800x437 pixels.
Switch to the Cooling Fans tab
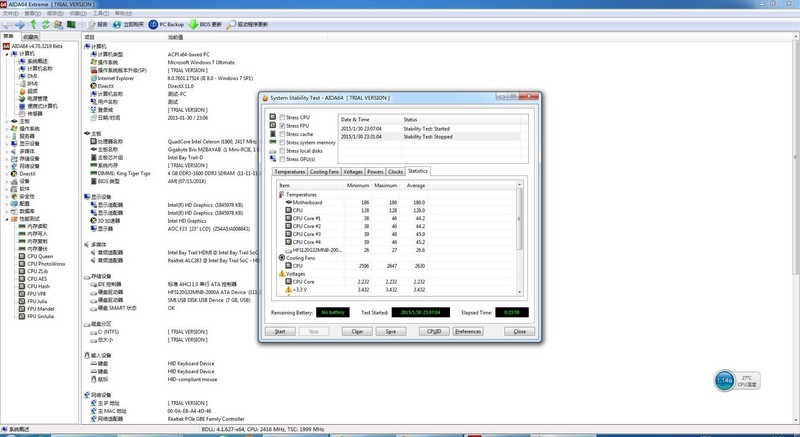coord(324,172)
